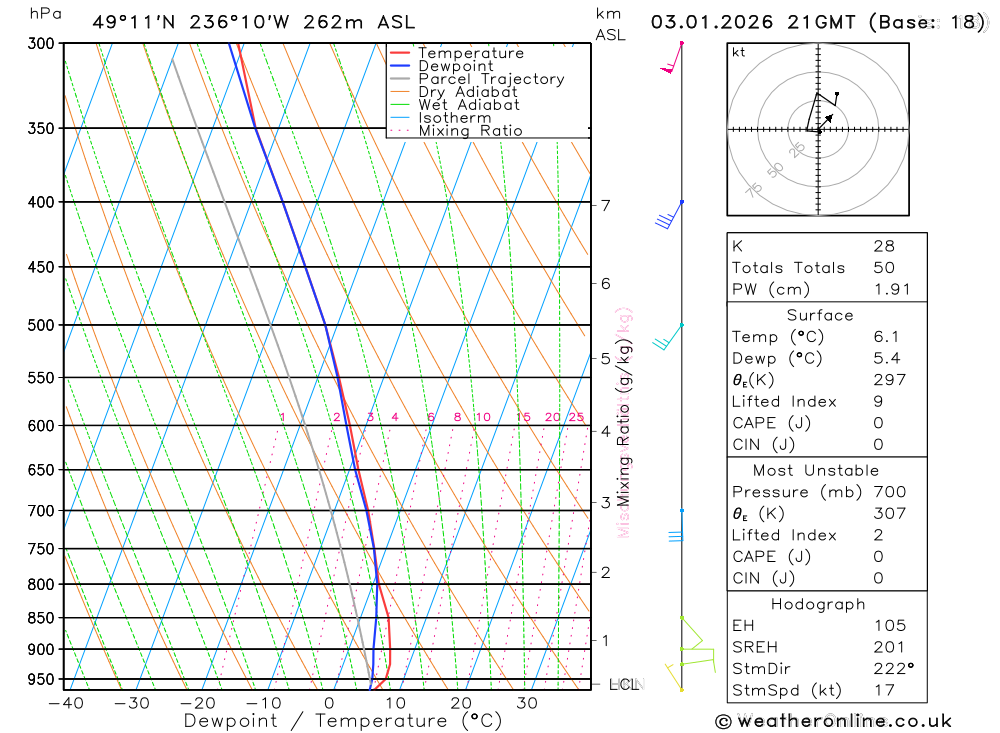1000x733 pixels.
Task: Click the pink wind barb at 300 hPa
Action: tap(671, 57)
